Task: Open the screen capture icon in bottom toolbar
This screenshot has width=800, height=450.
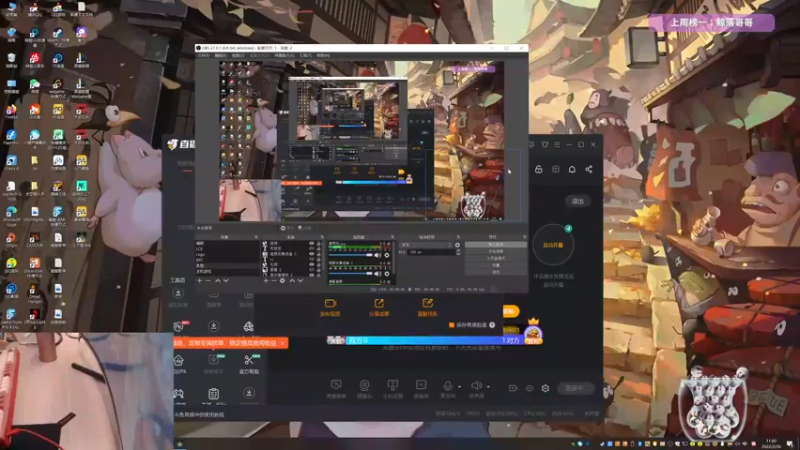Action: coord(336,385)
